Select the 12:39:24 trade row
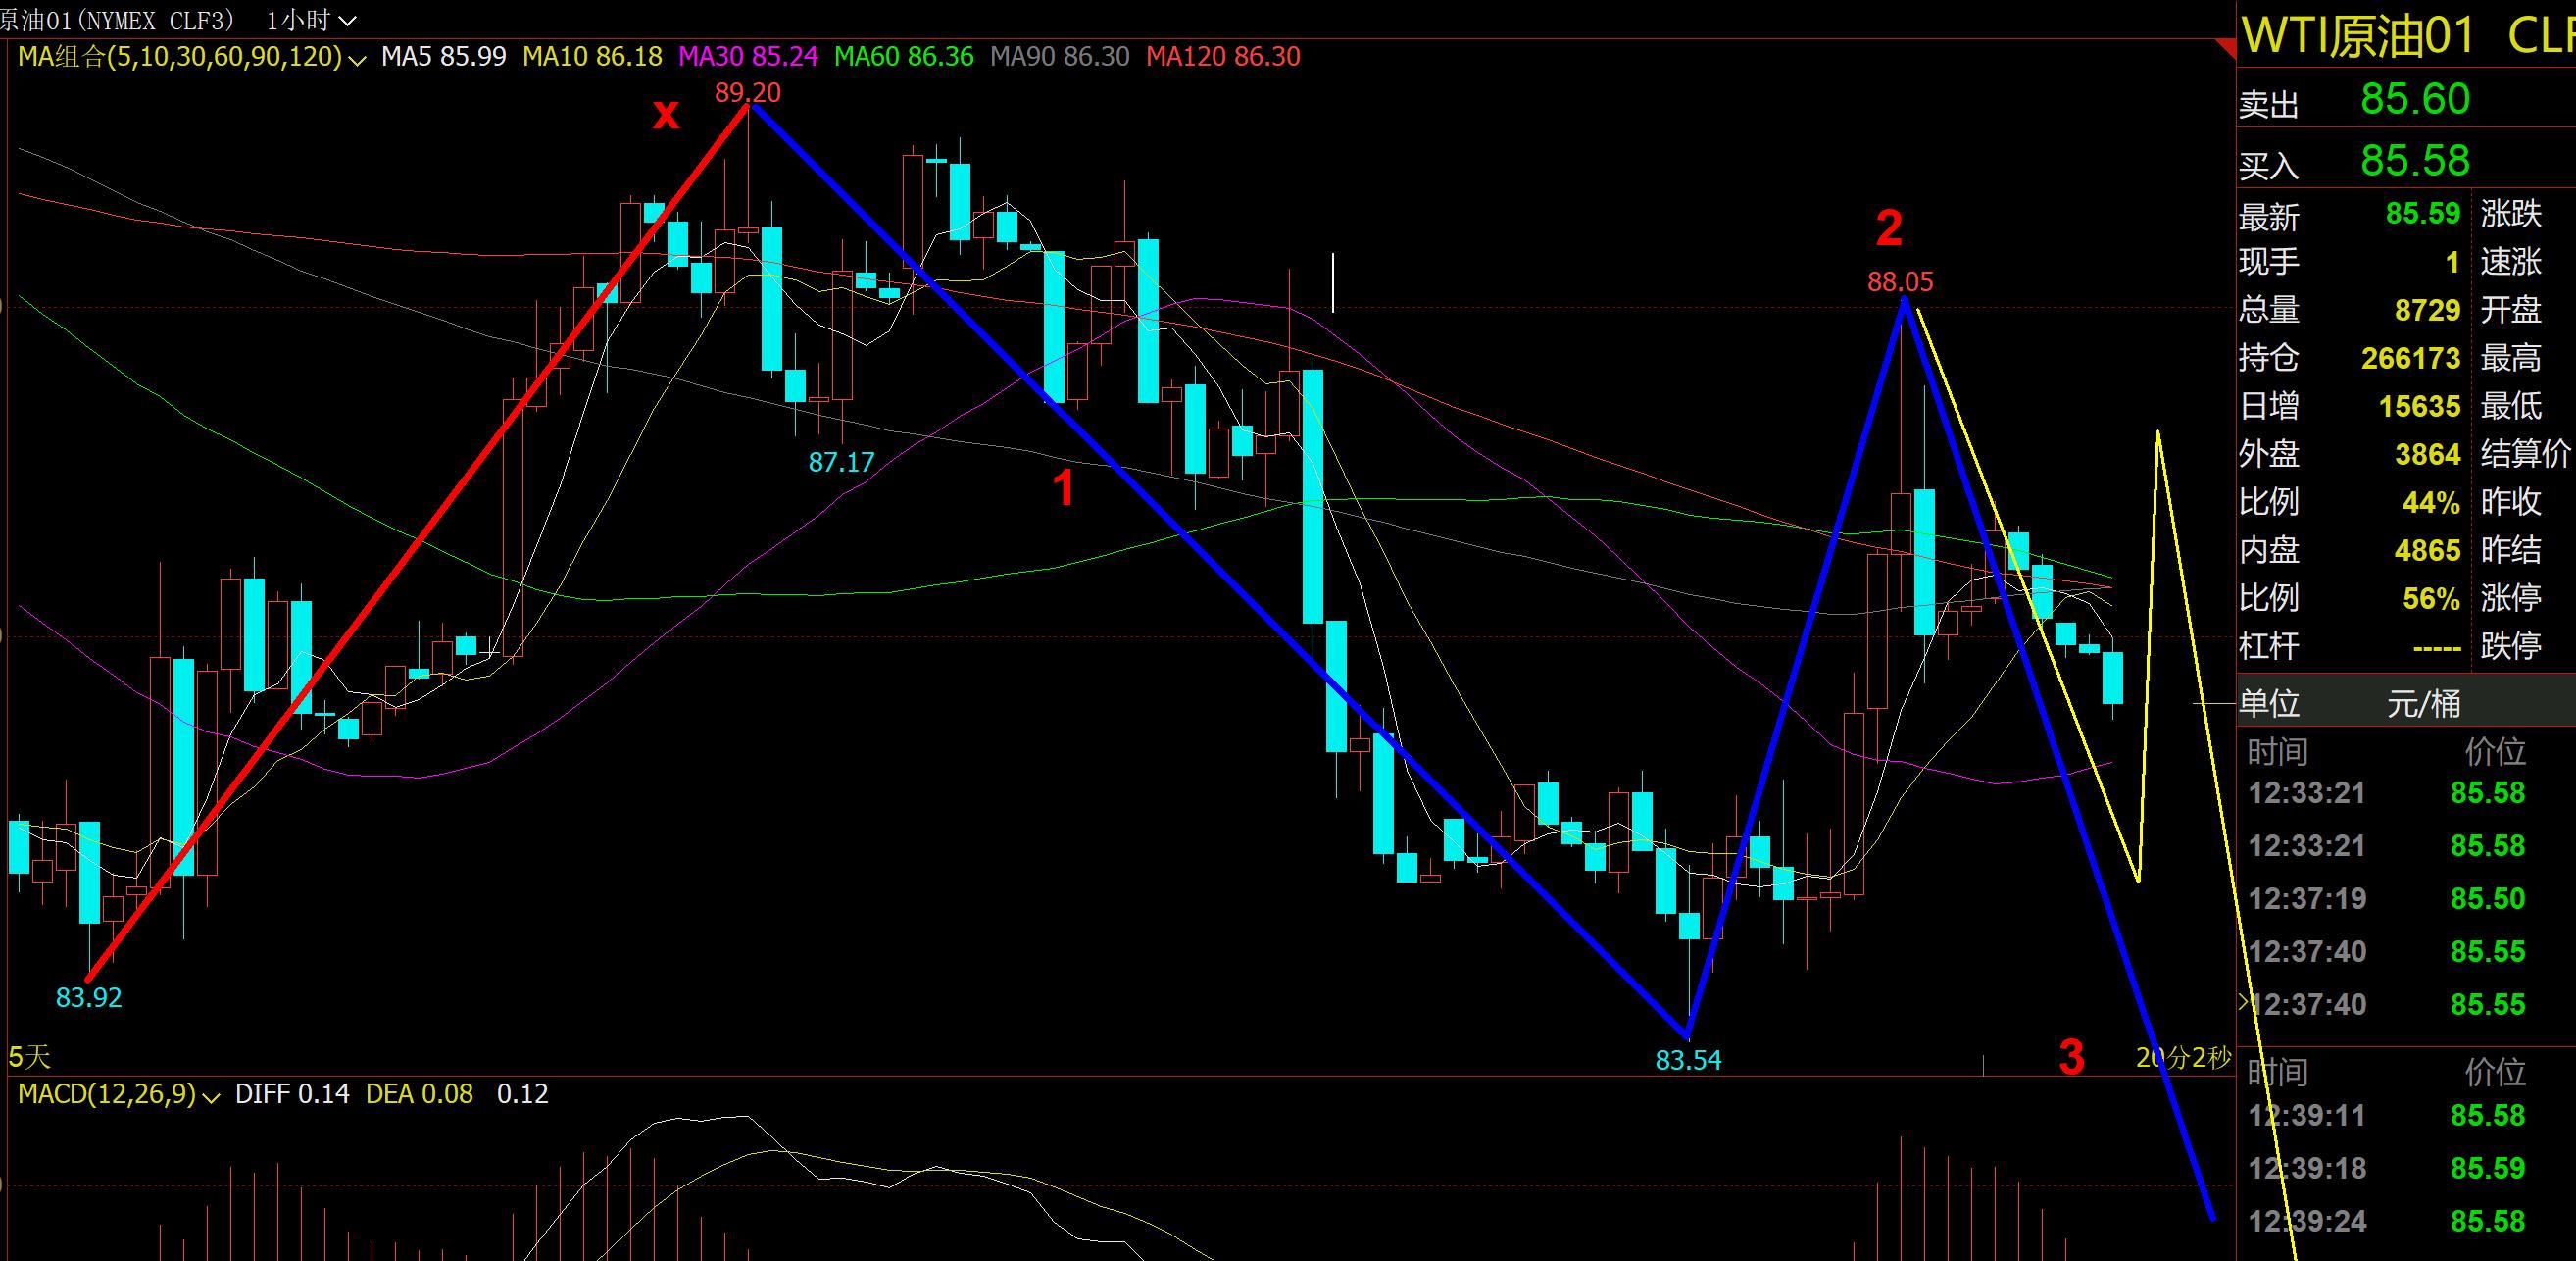 coord(2406,1222)
